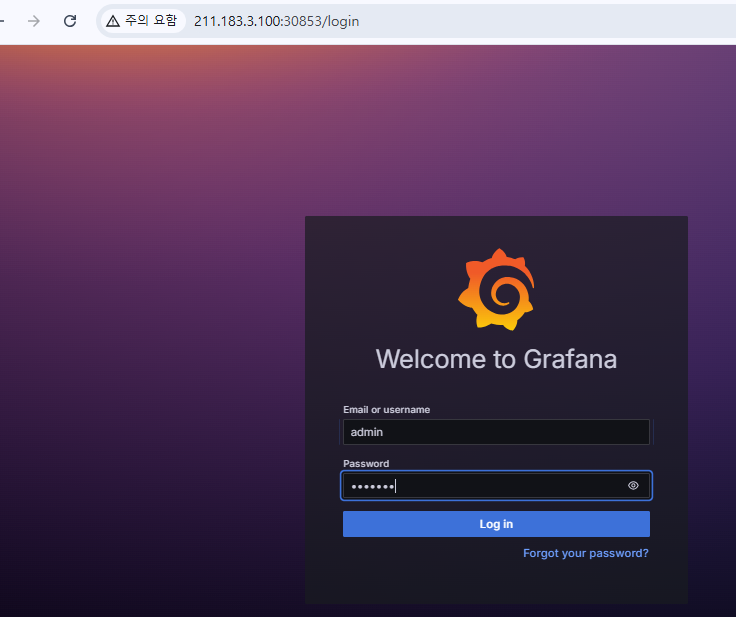The width and height of the screenshot is (736, 617).
Task: Select the address bar URL 211.183.3.100:30853/login
Action: 276,21
